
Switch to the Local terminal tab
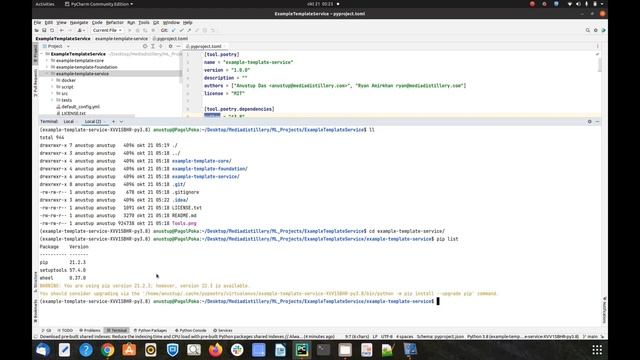tap(69, 122)
